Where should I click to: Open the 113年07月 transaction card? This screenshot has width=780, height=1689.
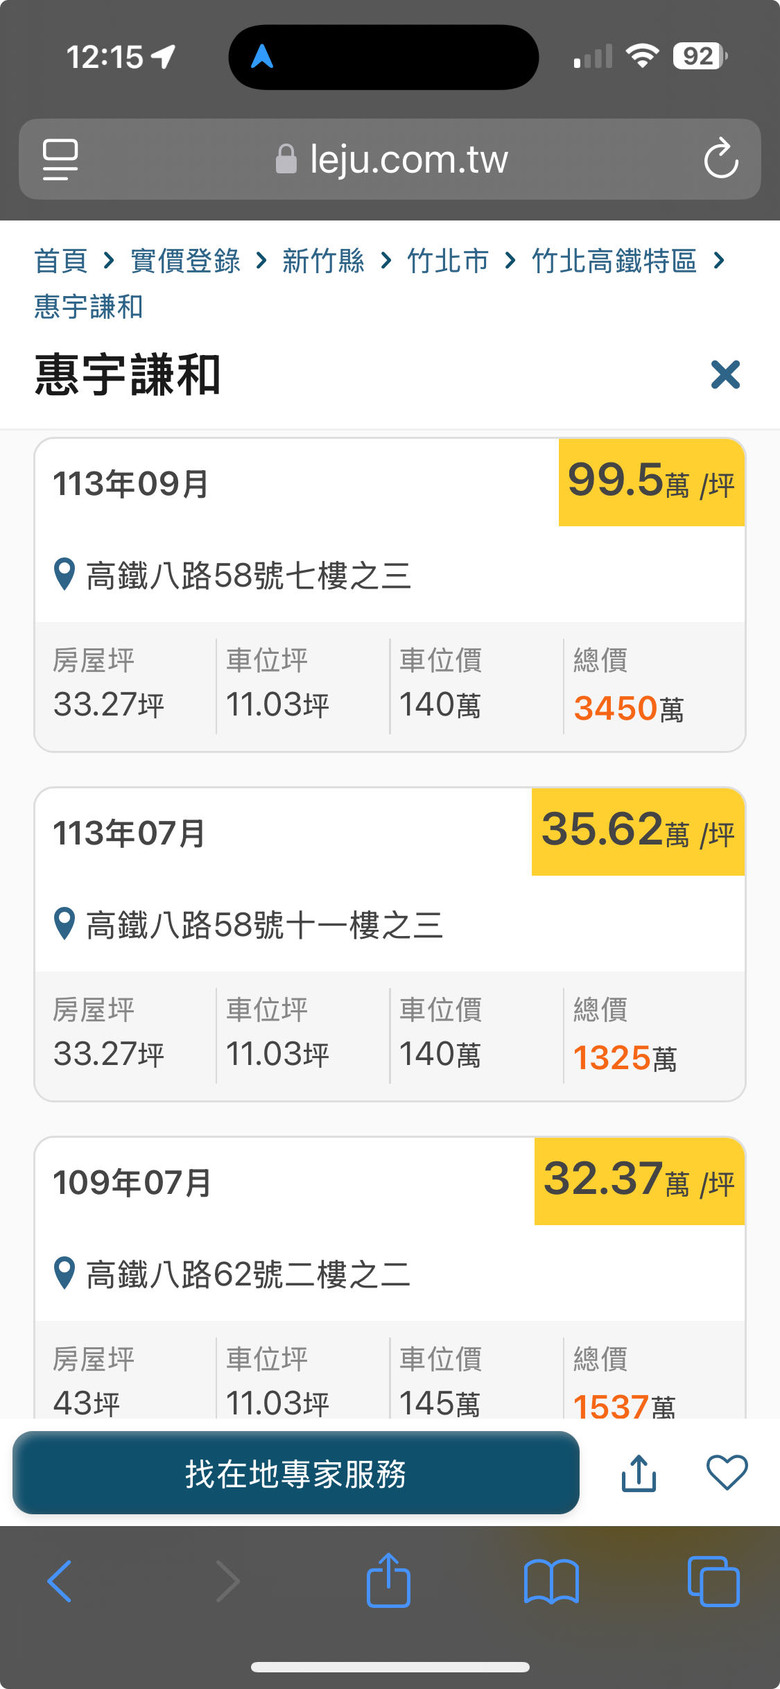point(390,944)
